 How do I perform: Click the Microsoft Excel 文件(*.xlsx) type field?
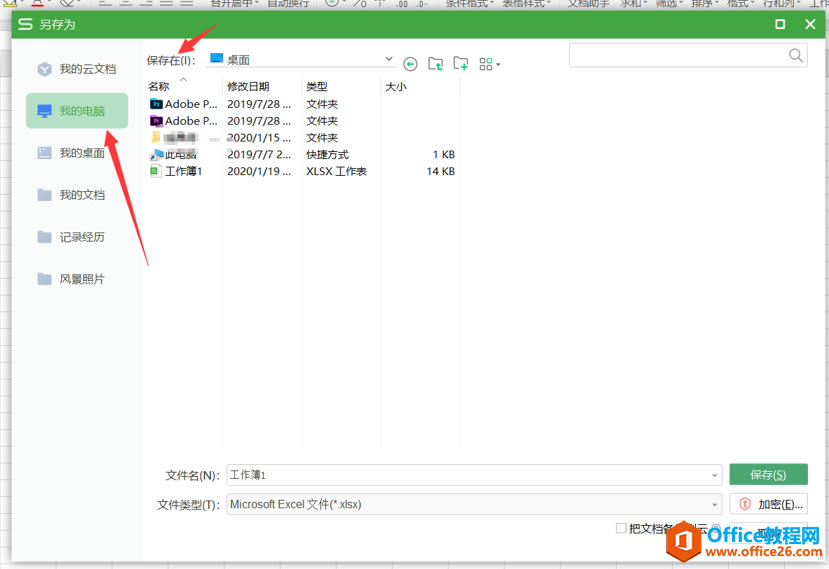coord(474,504)
